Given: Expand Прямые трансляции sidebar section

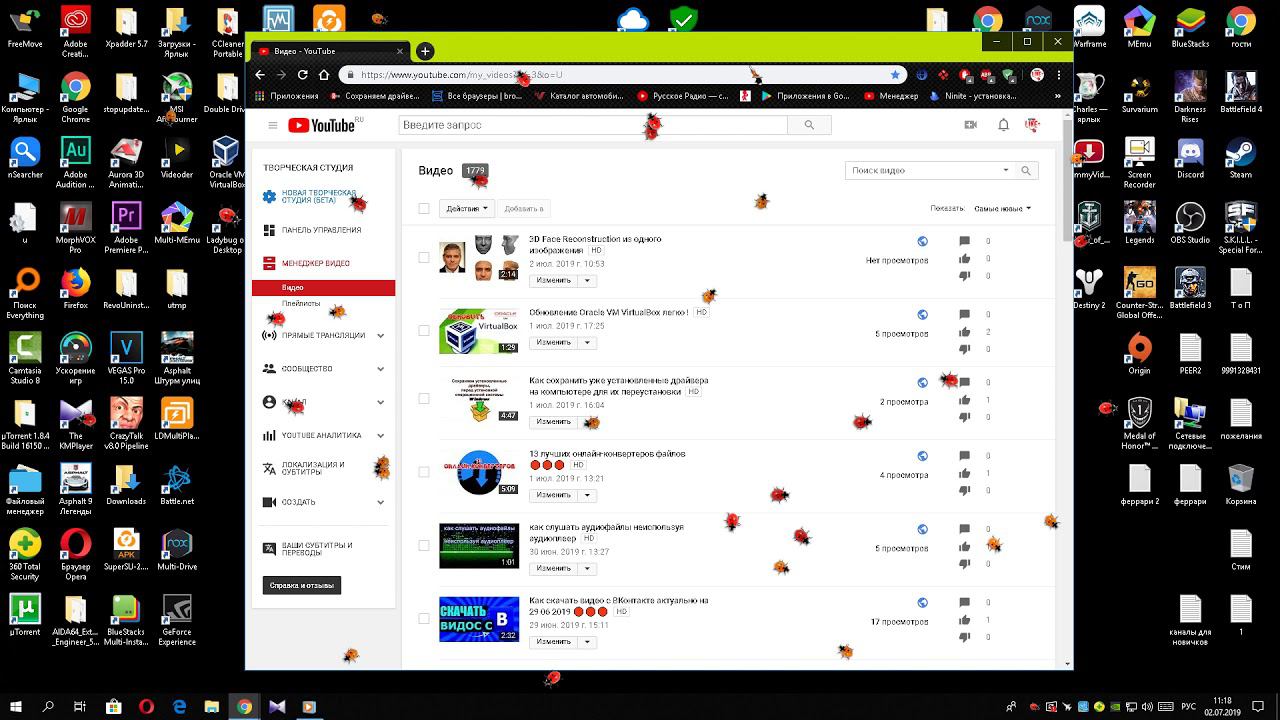Looking at the screenshot, I should (x=381, y=336).
